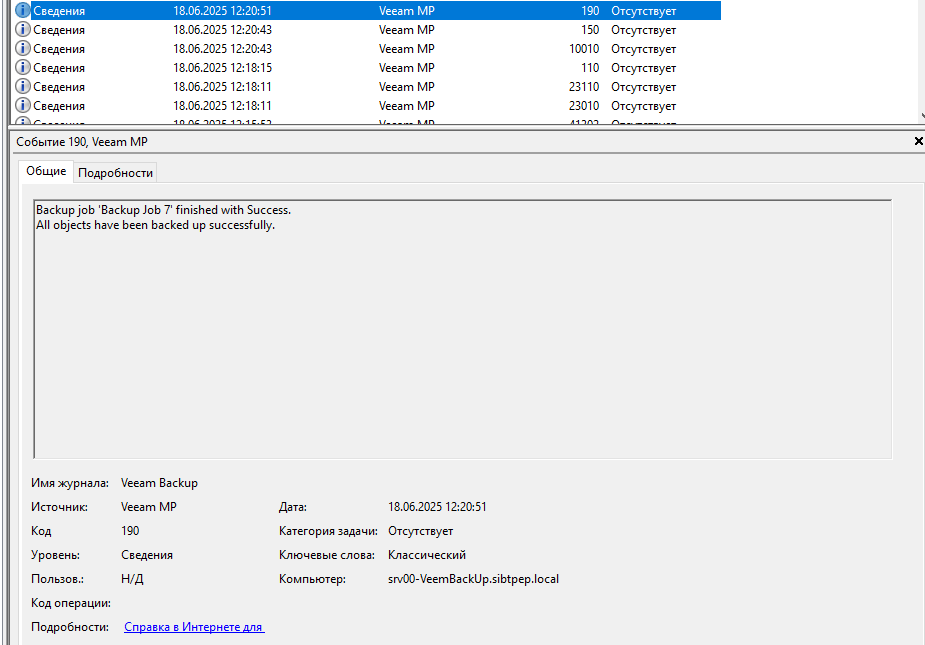Click log name value Veeam Backup
Viewport: 925px width, 645px height.
coord(159,483)
